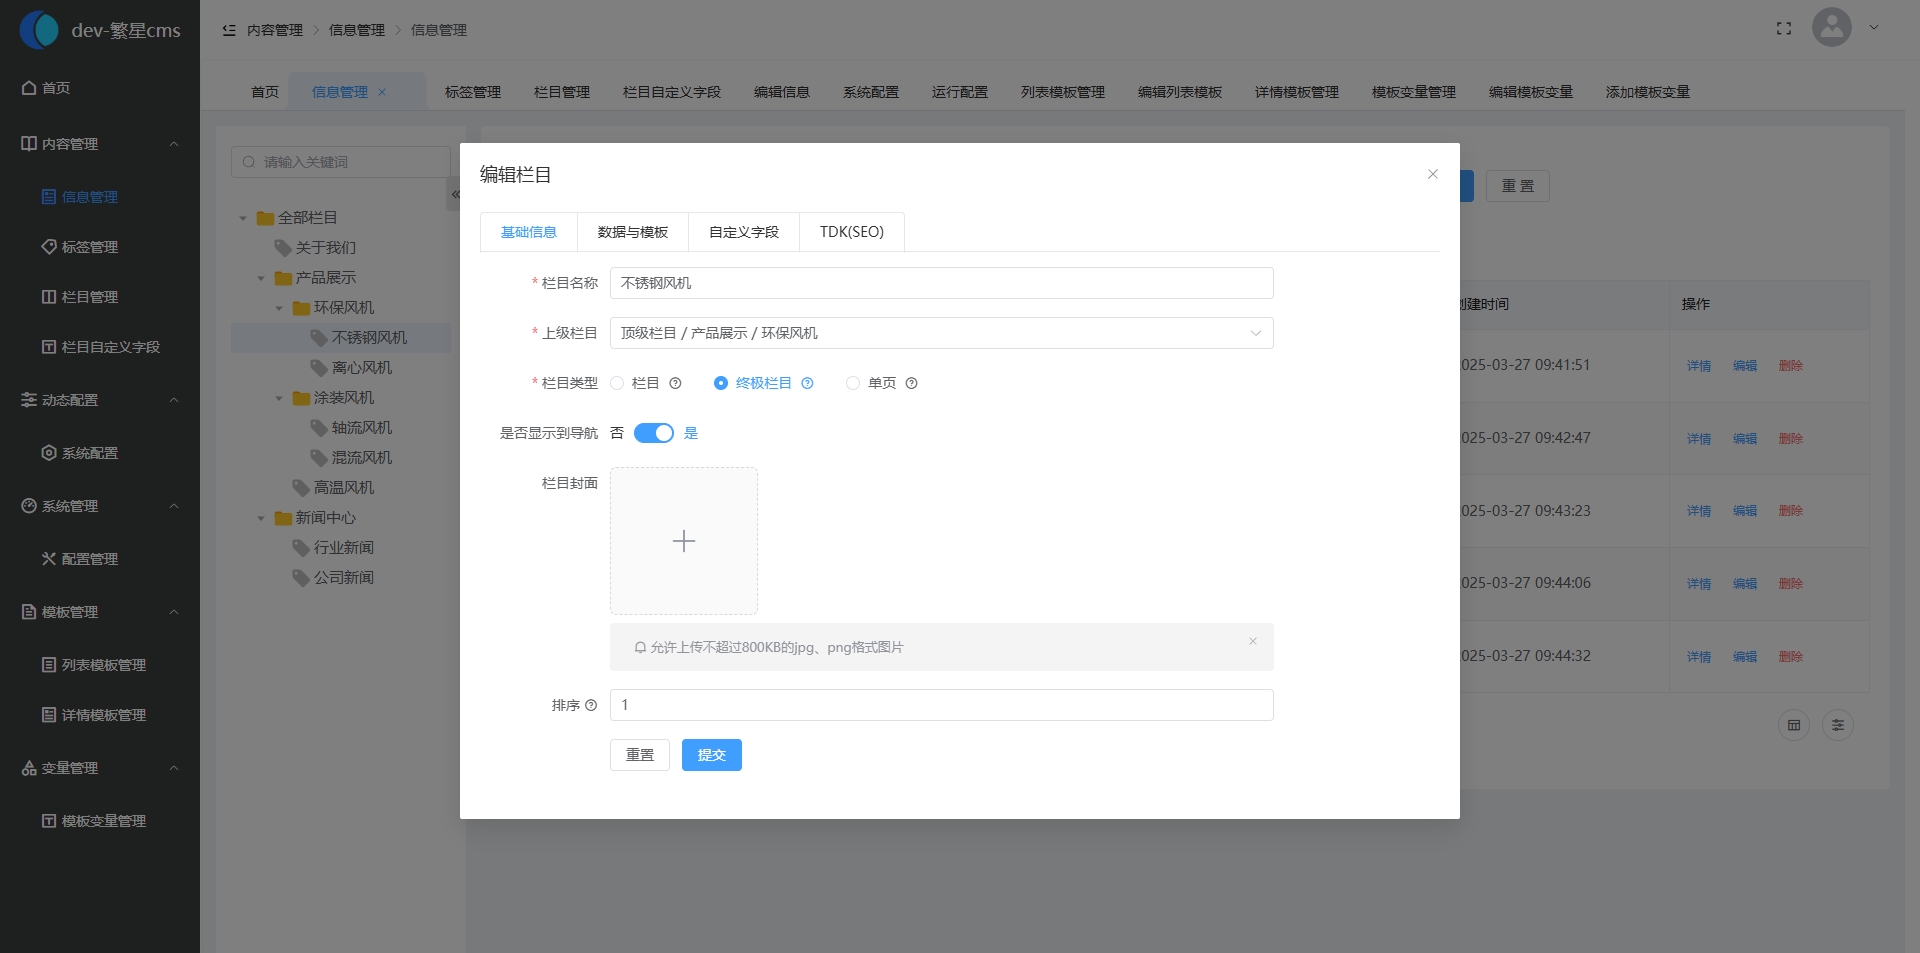Image resolution: width=1920 pixels, height=953 pixels.
Task: Collapse the 新闻中心 tree node
Action: coord(261,518)
